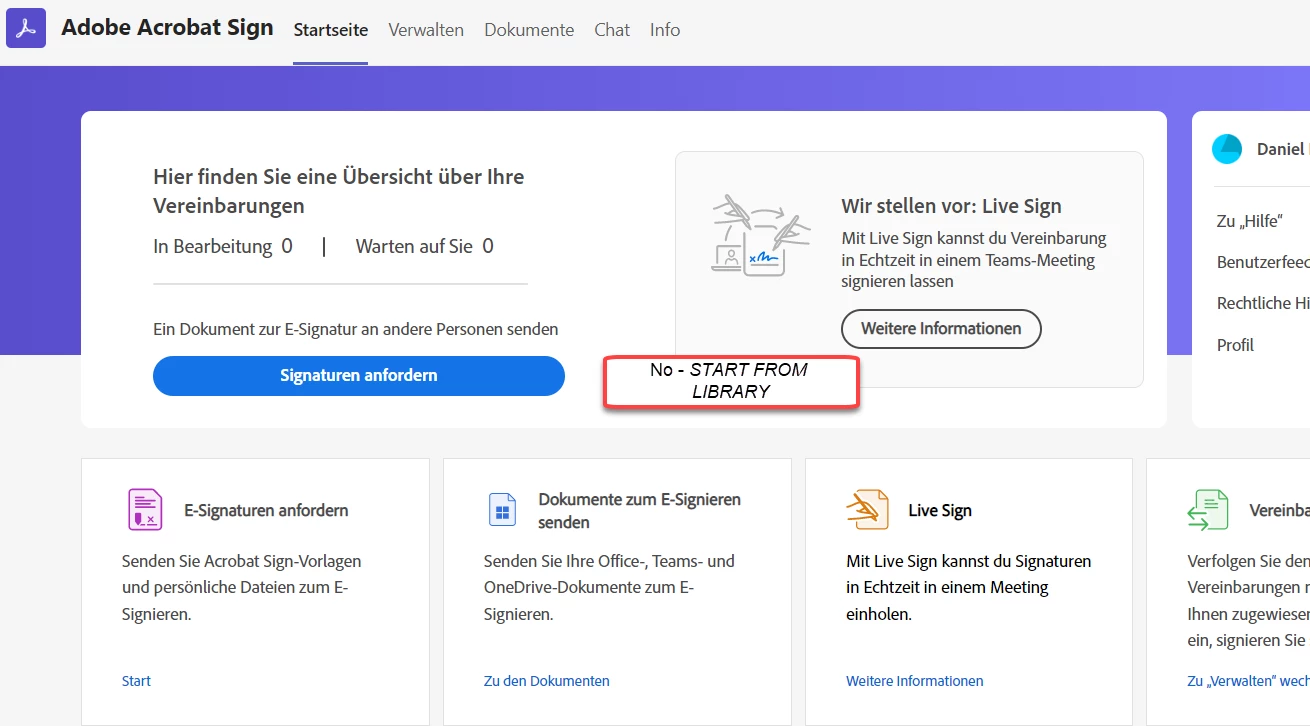Open the Zu "Hilfe" link
Viewport: 1310px width, 726px height.
point(1250,221)
